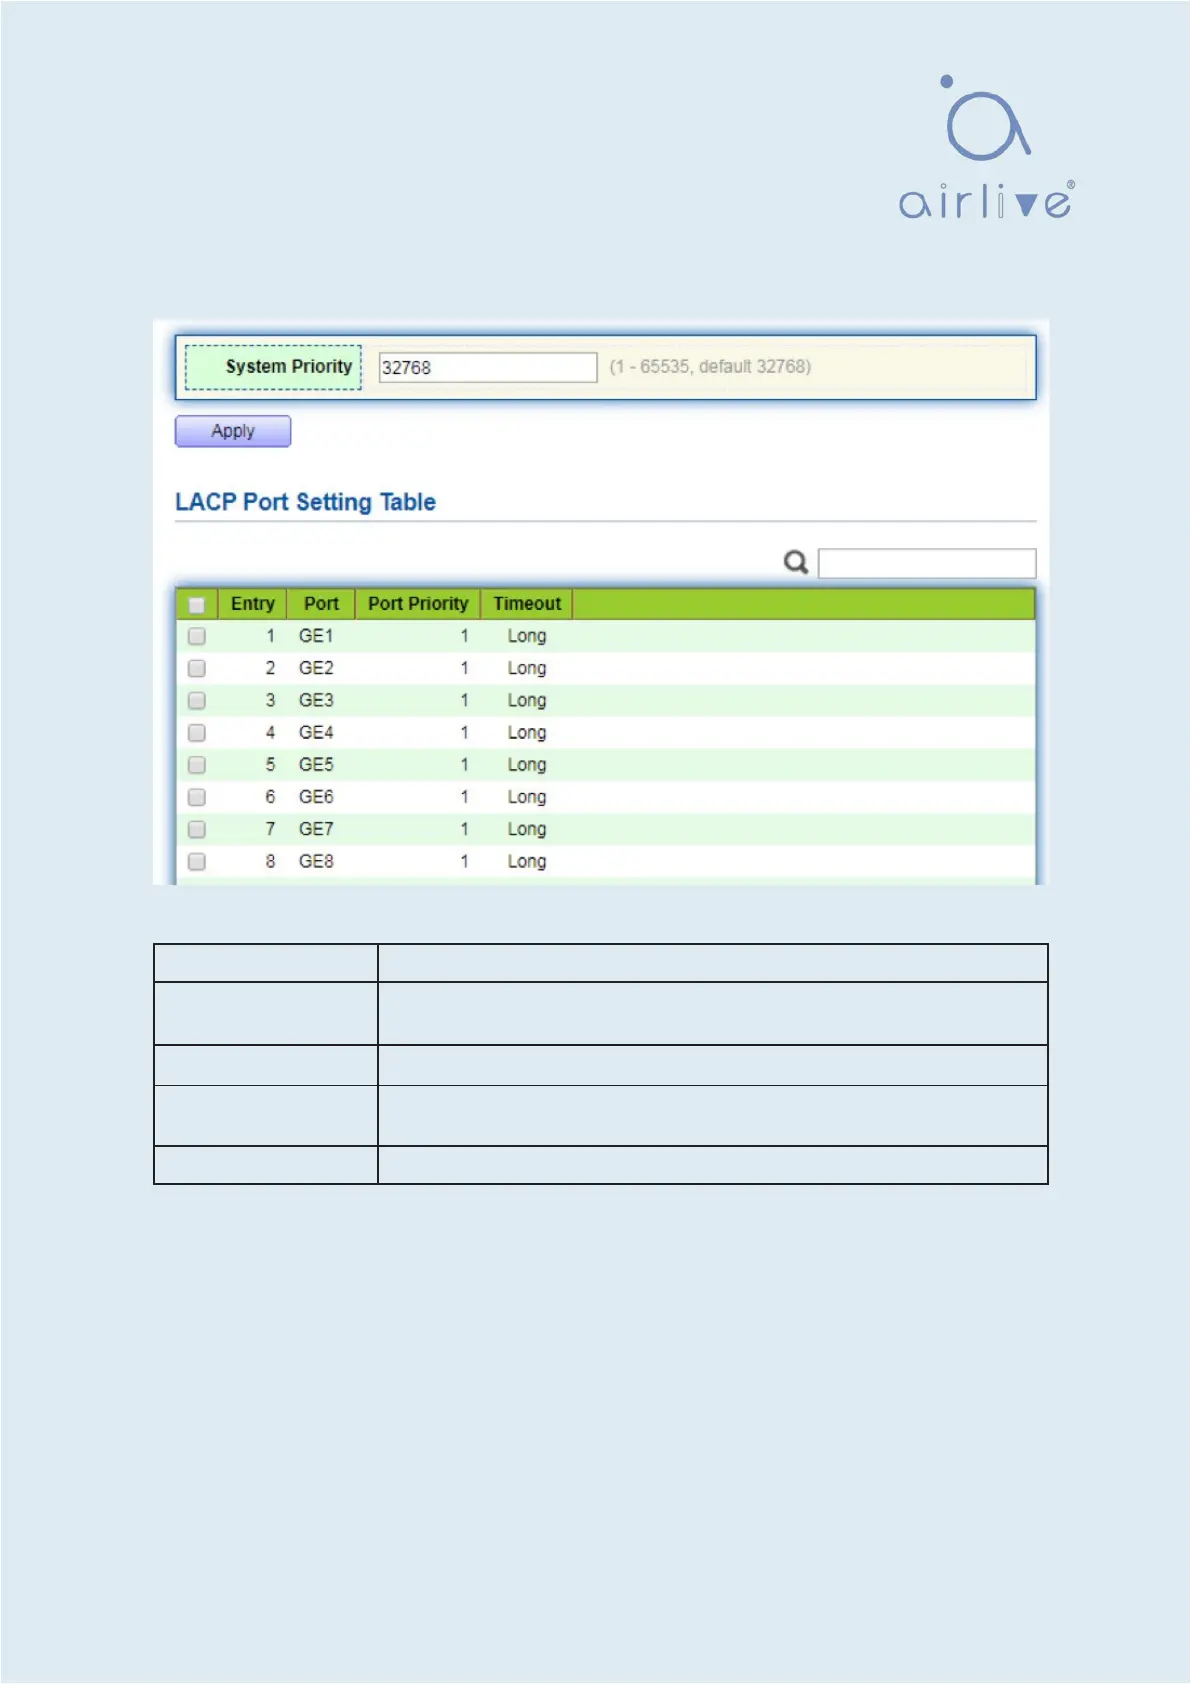Check the box for port GE1
This screenshot has height=1684, width=1191.
tap(197, 636)
